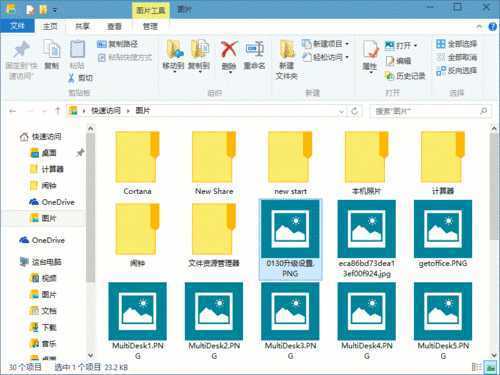Select the getoffice.PNG image file

(x=443, y=234)
